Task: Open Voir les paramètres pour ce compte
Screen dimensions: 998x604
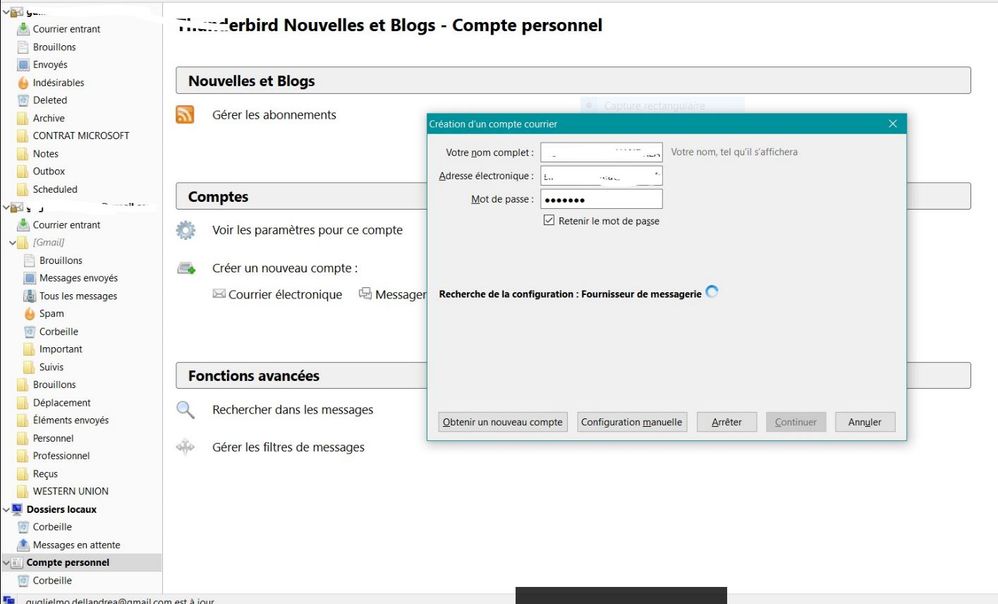Action: pyautogui.click(x=307, y=230)
